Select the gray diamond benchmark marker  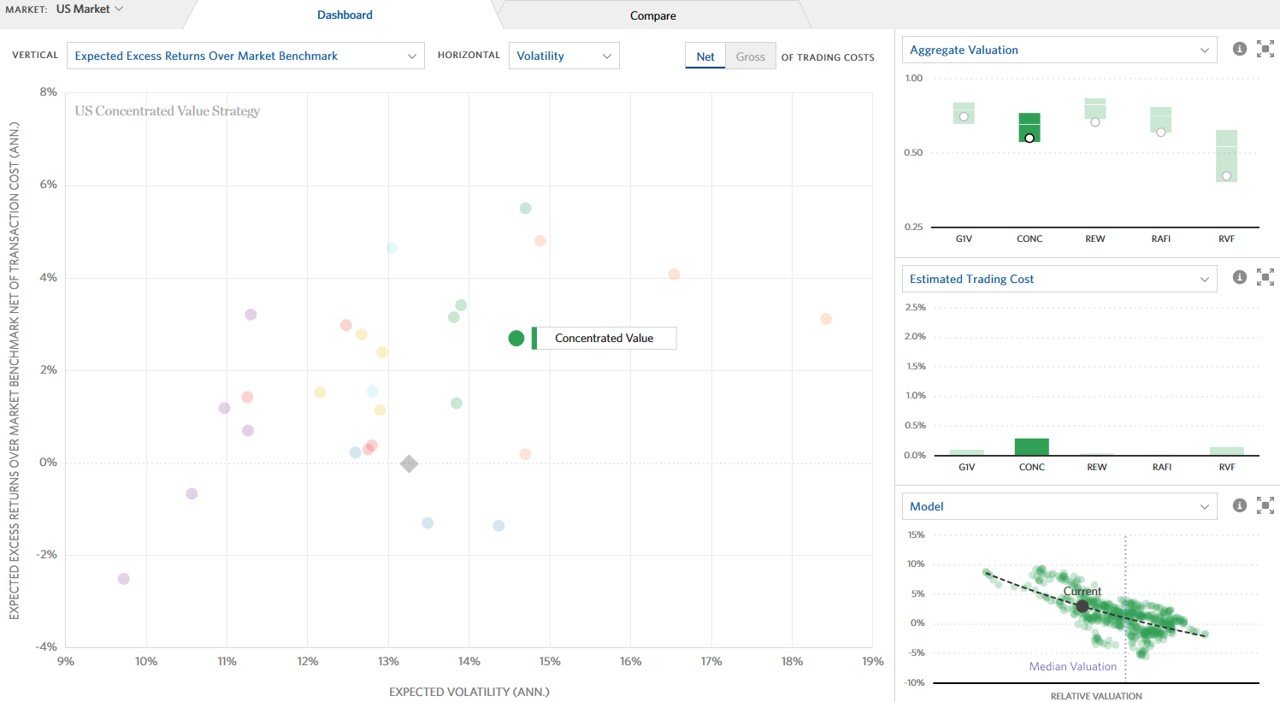(x=409, y=463)
